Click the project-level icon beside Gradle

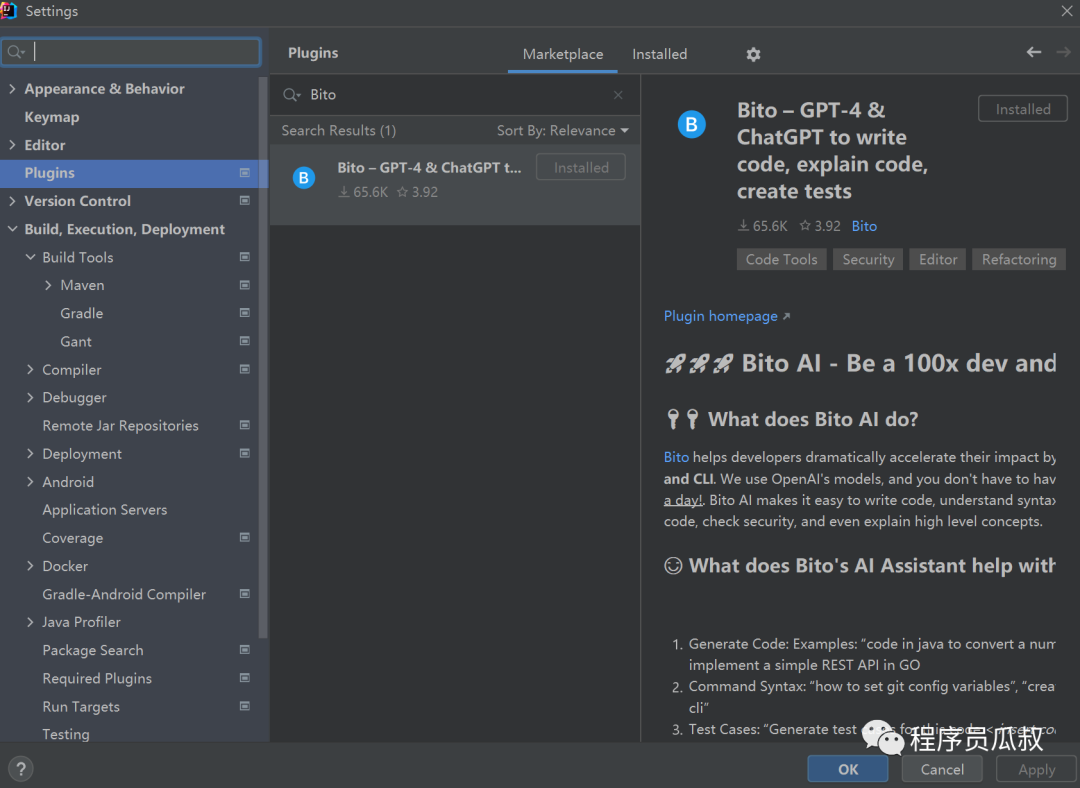click(x=245, y=313)
